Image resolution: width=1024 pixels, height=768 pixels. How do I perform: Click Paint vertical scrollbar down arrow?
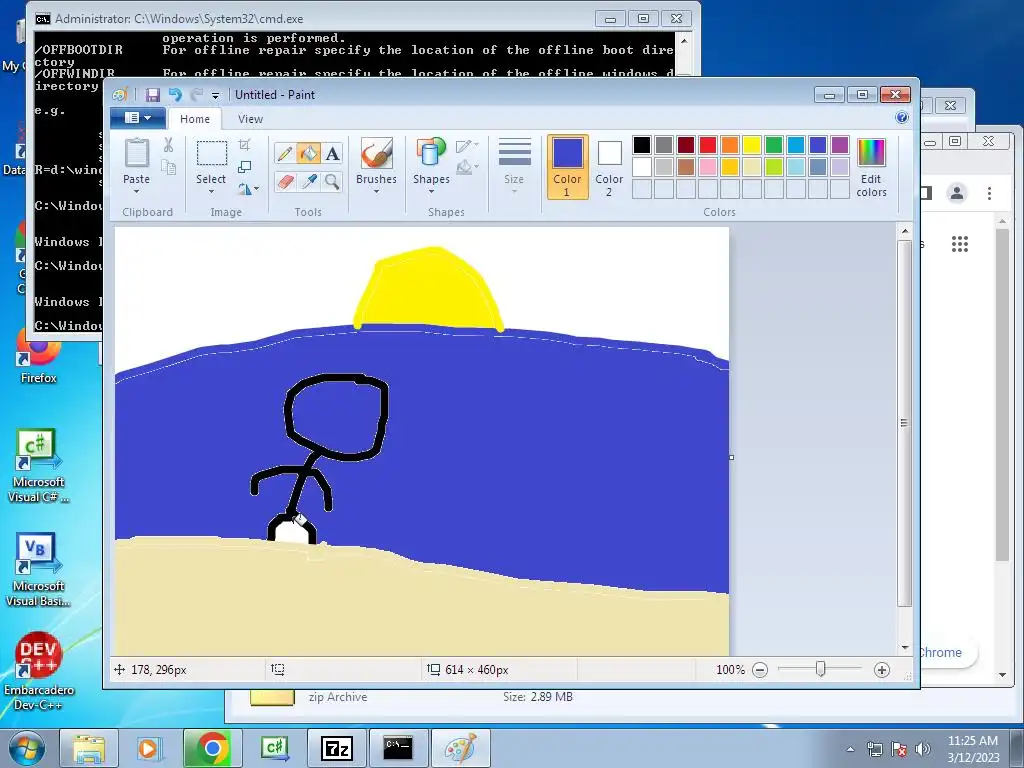pos(904,647)
